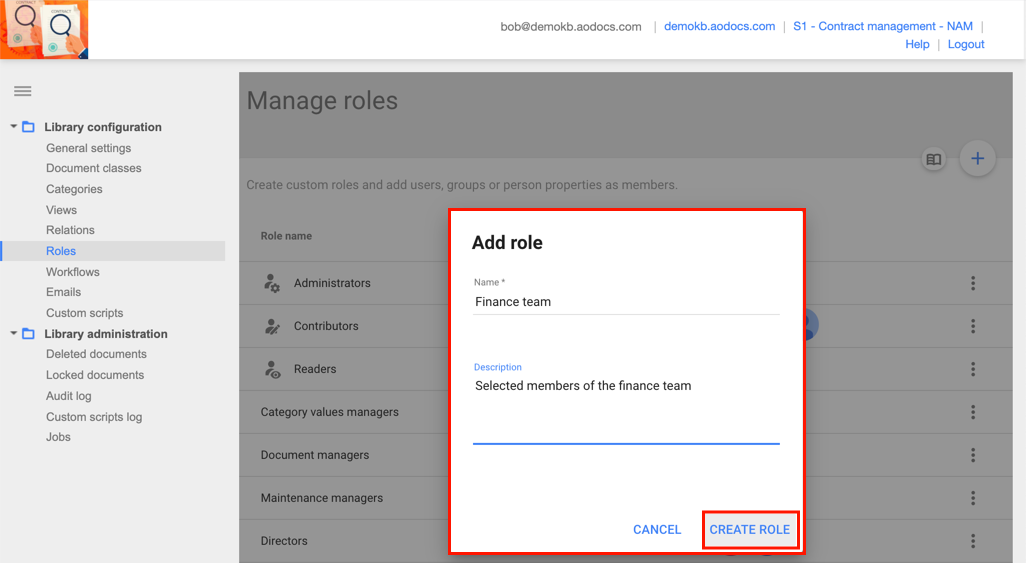Click the Readers role eye-person icon
1026x563 pixels.
(272, 369)
